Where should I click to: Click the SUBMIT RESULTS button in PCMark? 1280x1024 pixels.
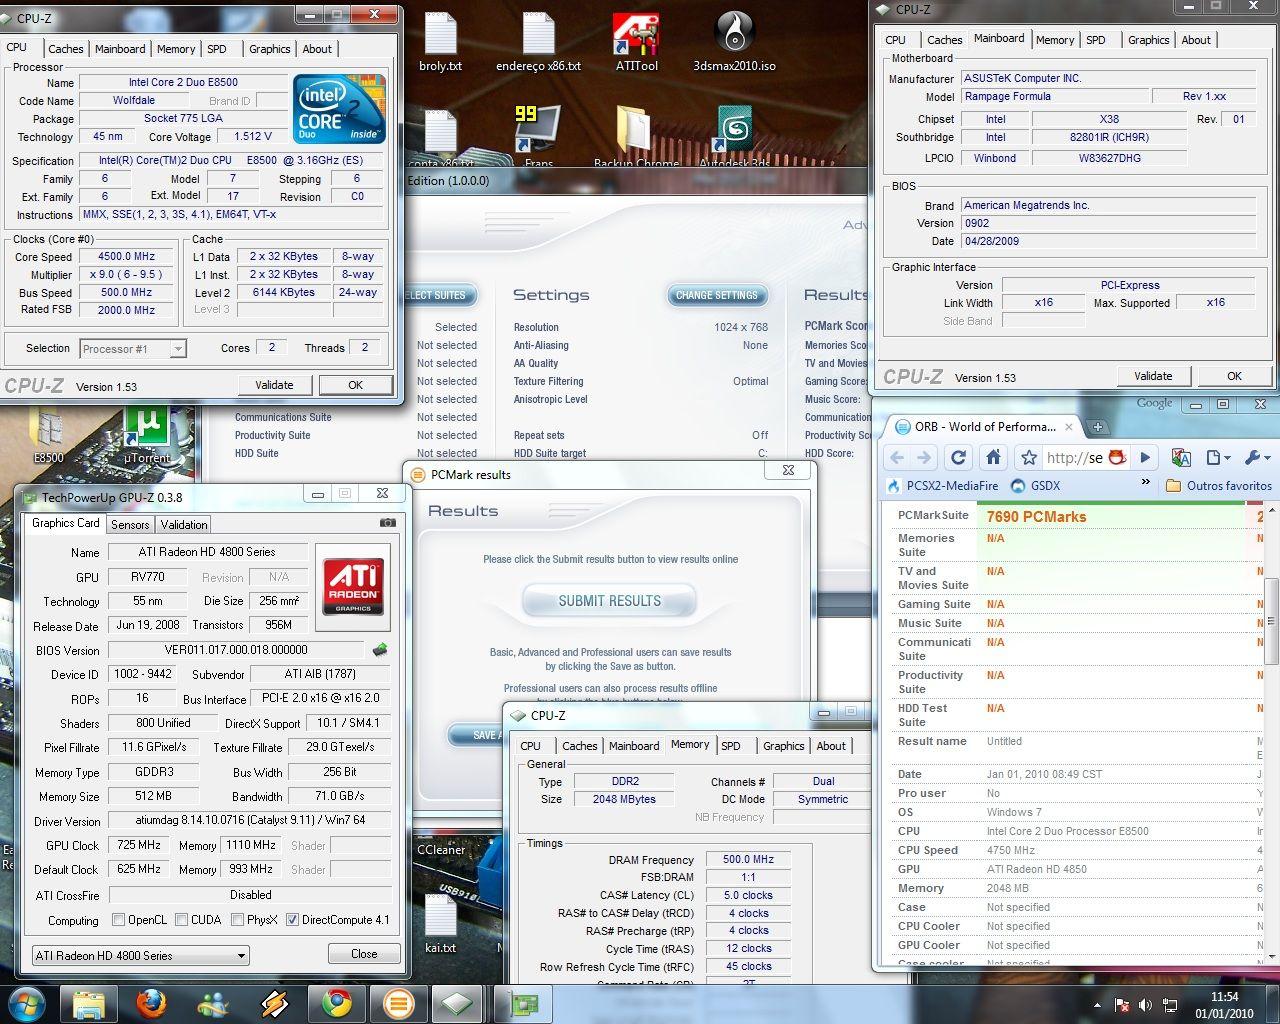coord(609,601)
